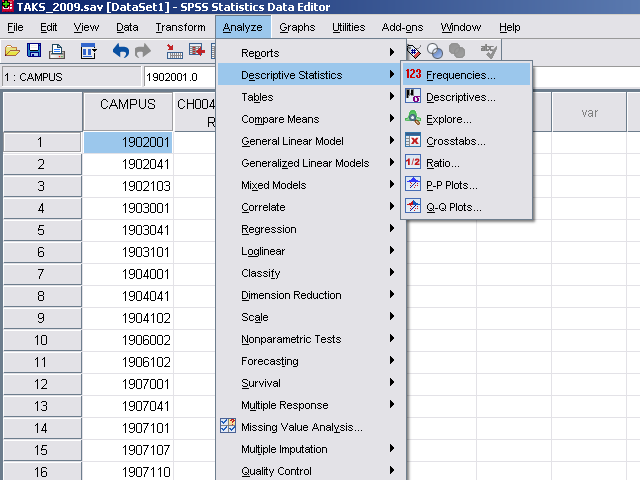Choose the Crosstabs menu entry
Image resolution: width=640 pixels, height=480 pixels.
[x=455, y=141]
